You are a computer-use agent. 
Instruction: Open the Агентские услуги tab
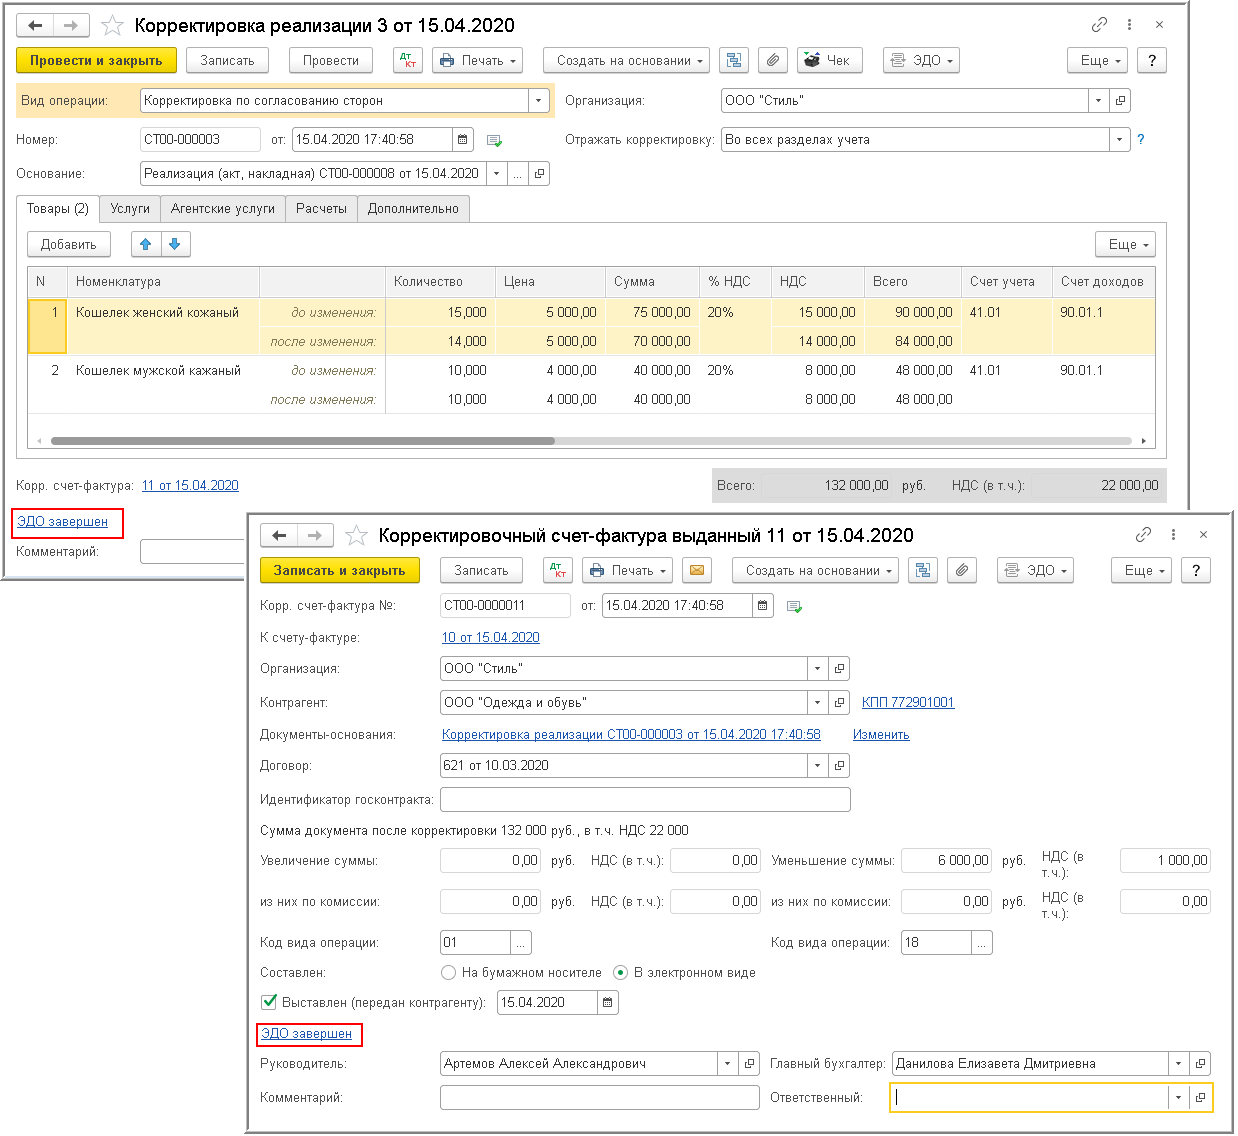[x=222, y=209]
